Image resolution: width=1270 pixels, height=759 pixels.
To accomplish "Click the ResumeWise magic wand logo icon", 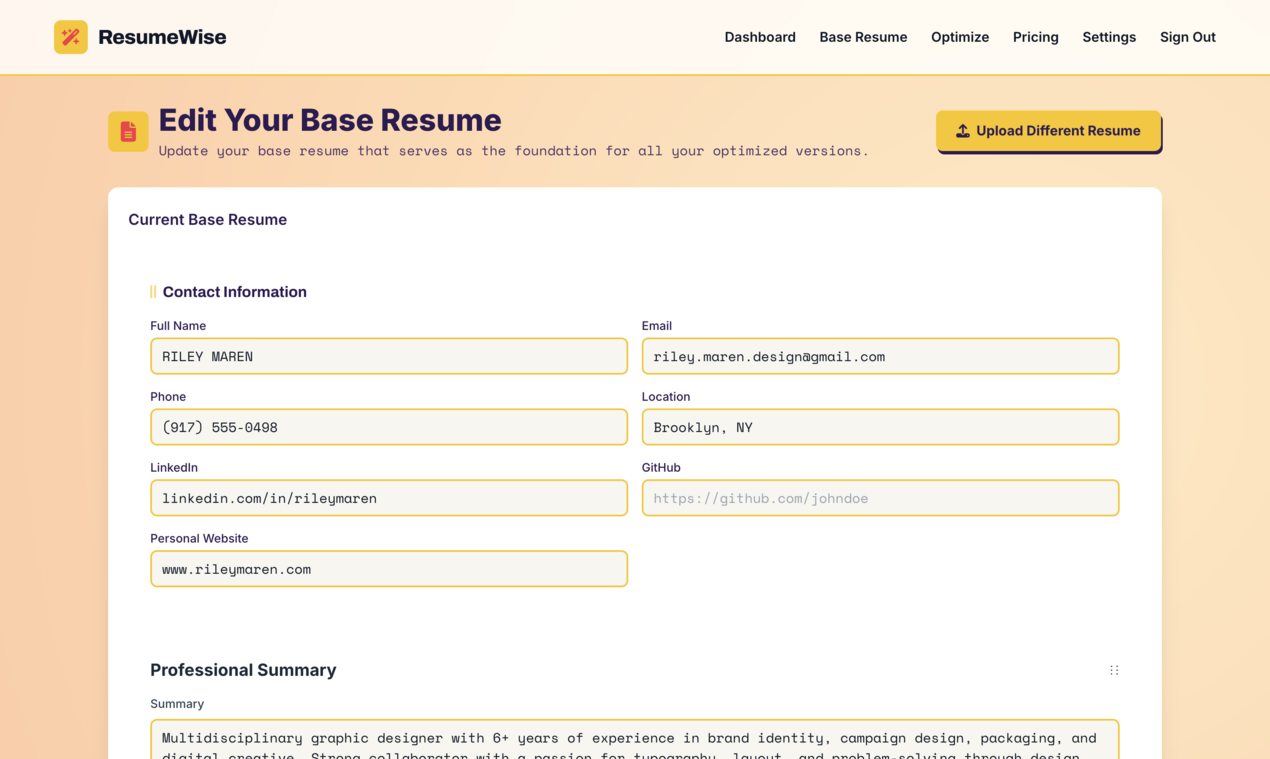I will [71, 37].
